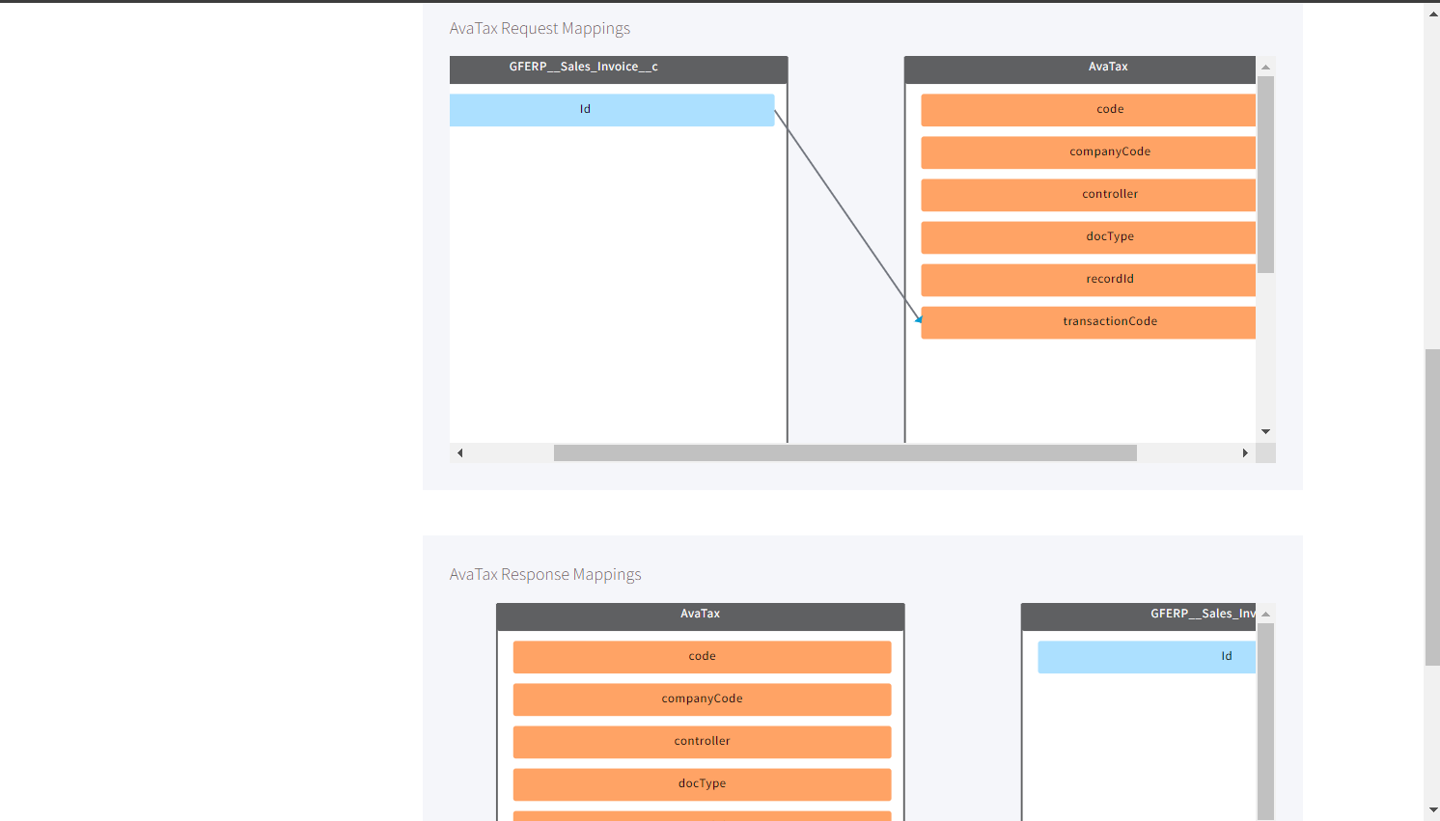Click the AvaTax Request Mappings heading
1440x821 pixels.
tap(540, 28)
